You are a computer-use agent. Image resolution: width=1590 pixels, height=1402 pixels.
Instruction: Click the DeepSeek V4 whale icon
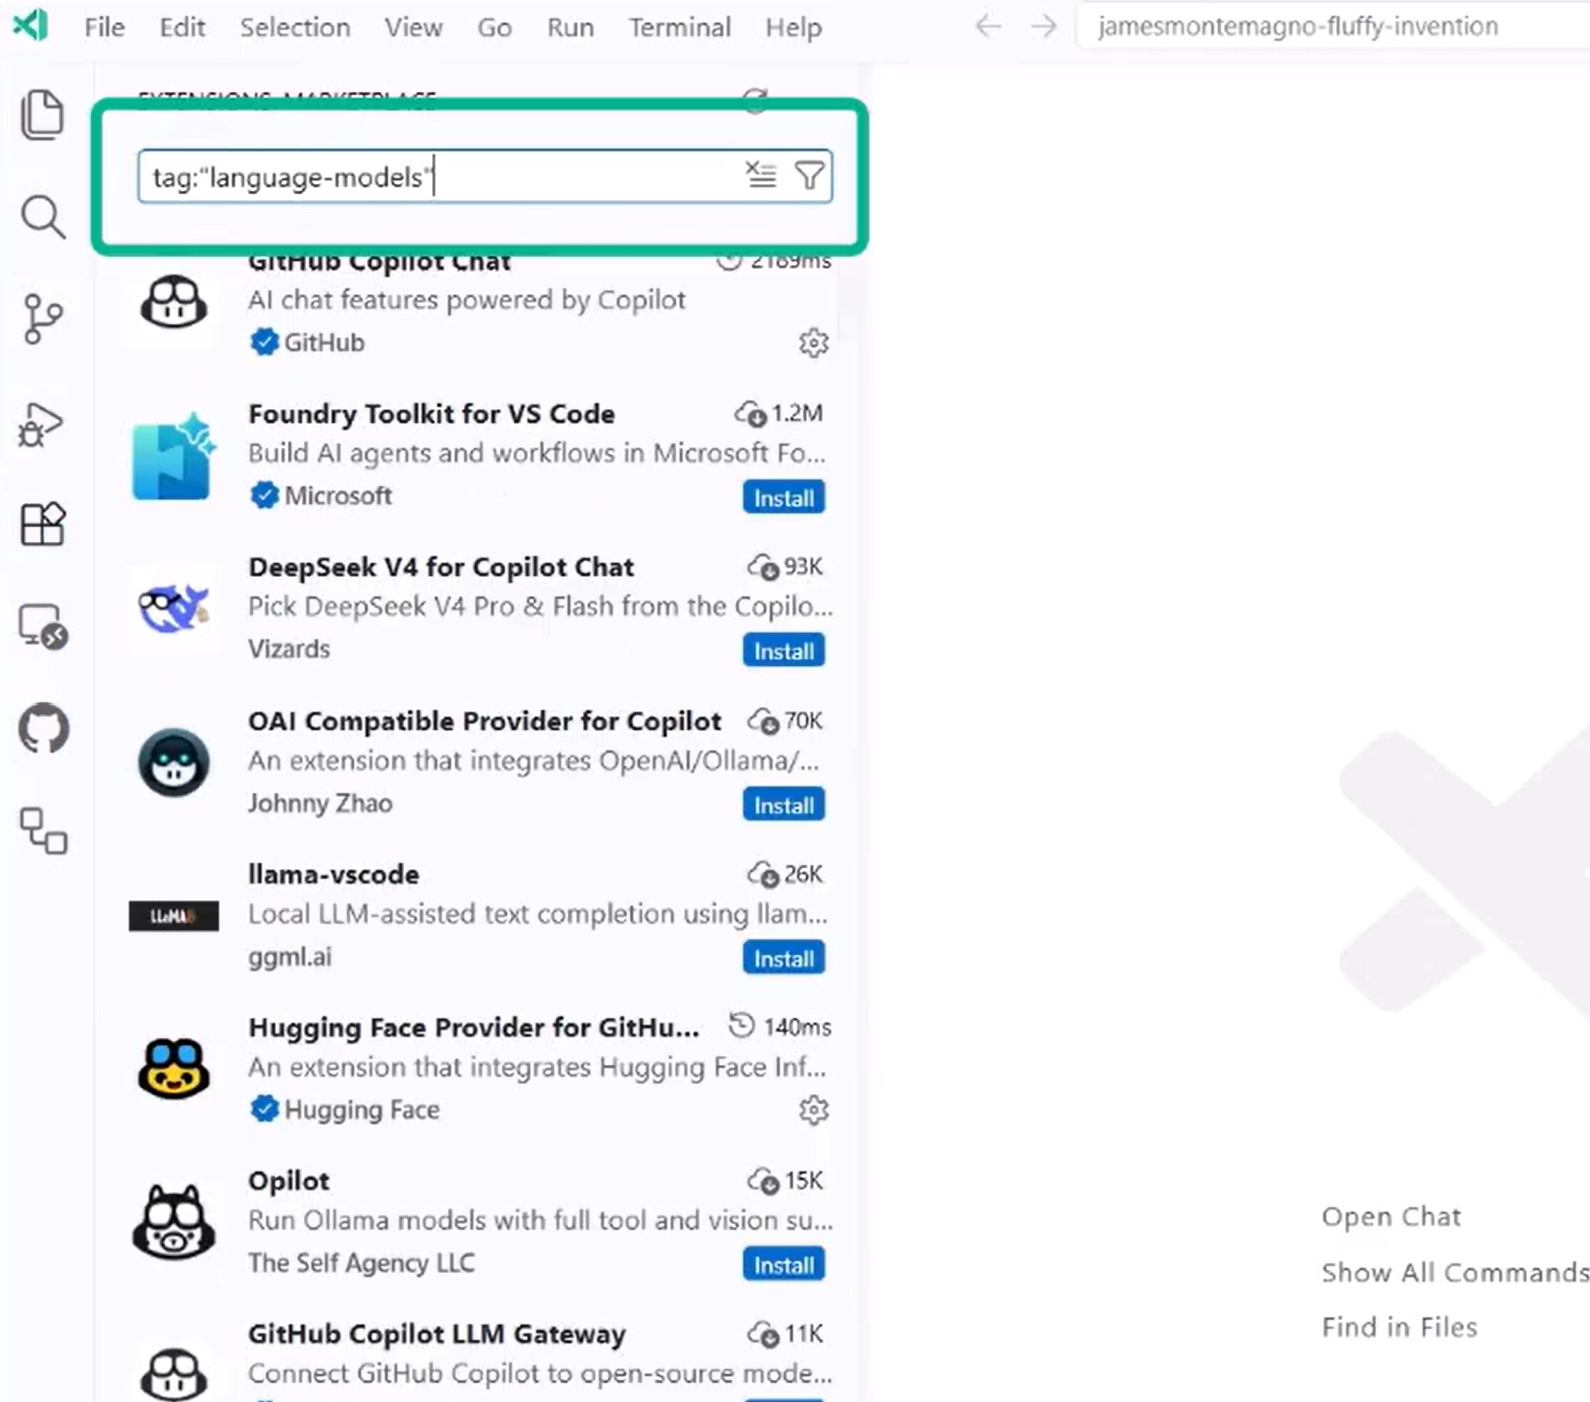click(x=173, y=609)
